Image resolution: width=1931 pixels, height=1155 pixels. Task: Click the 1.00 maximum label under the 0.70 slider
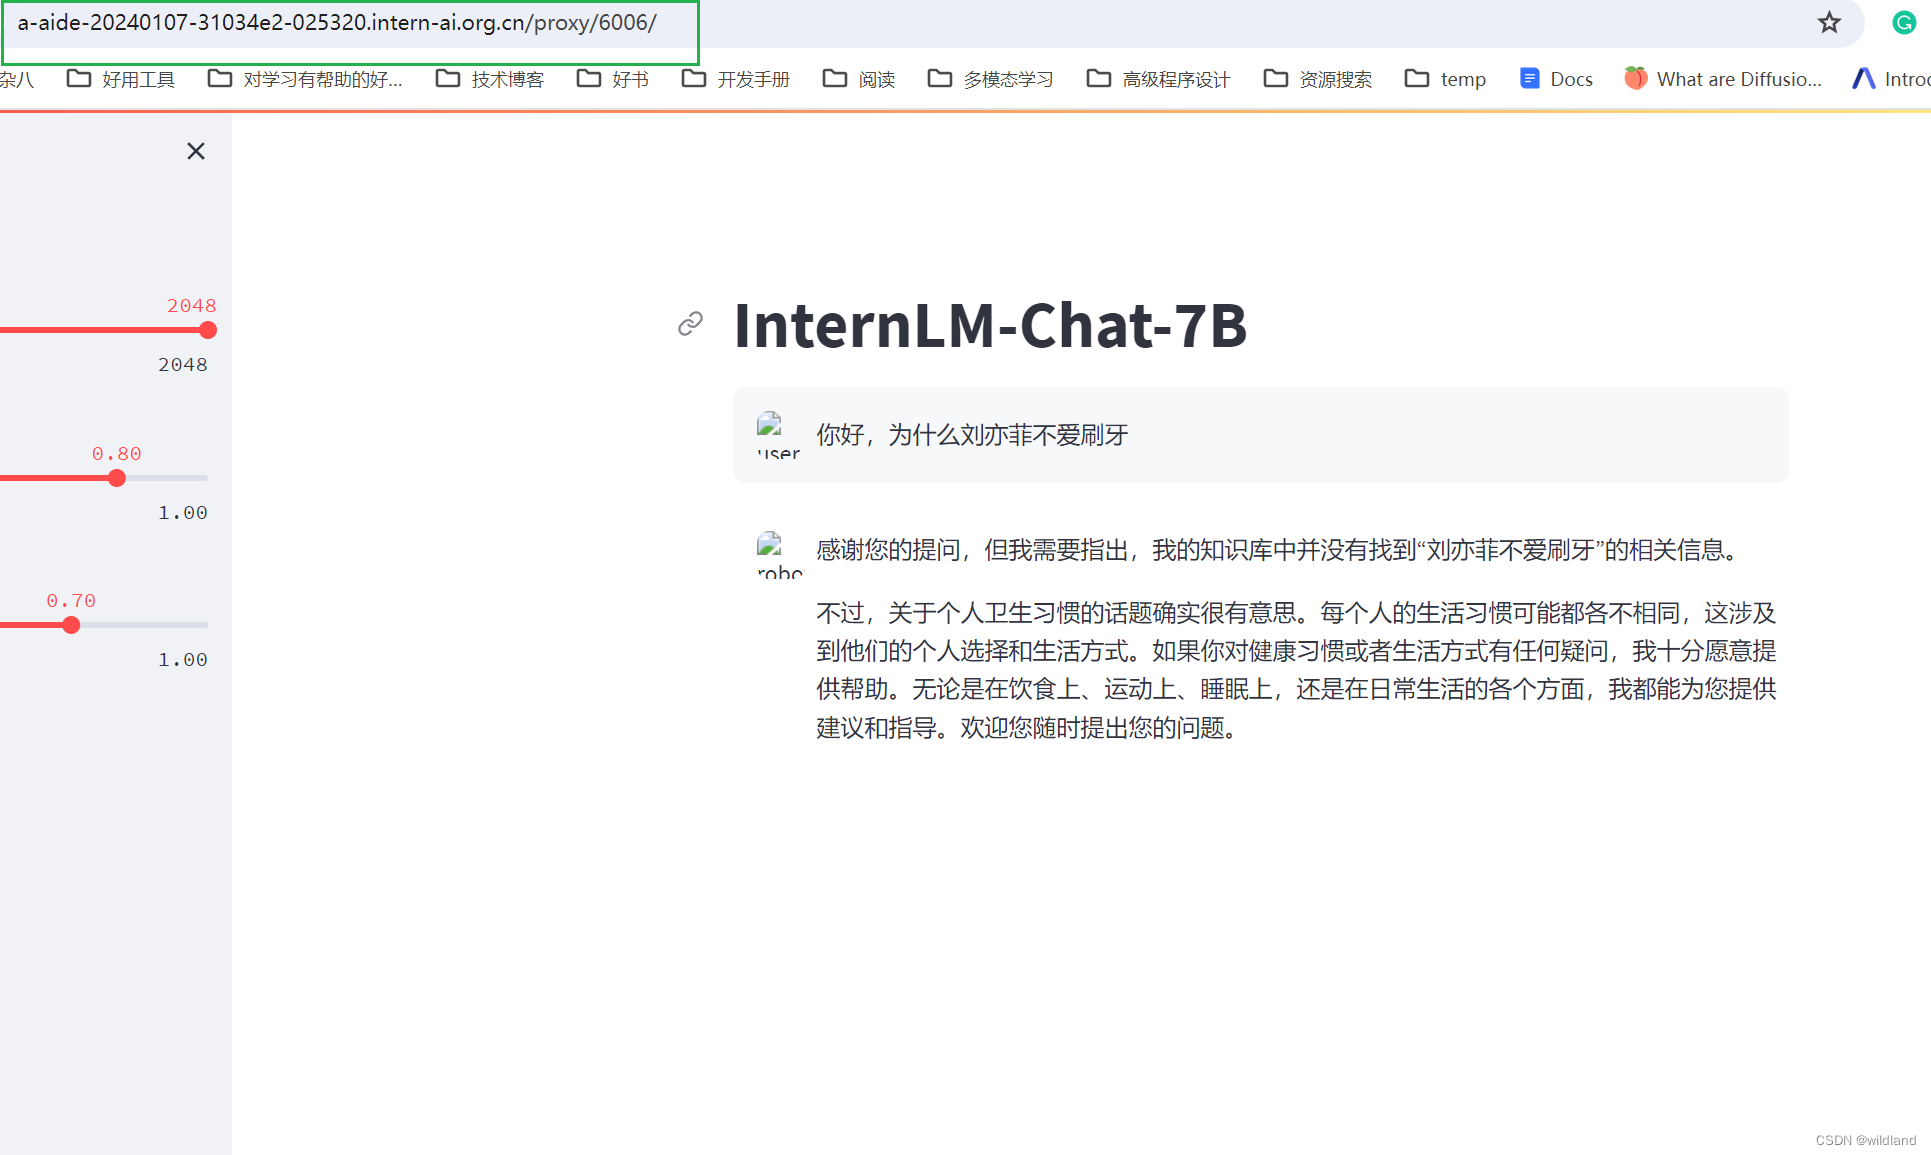click(x=183, y=660)
